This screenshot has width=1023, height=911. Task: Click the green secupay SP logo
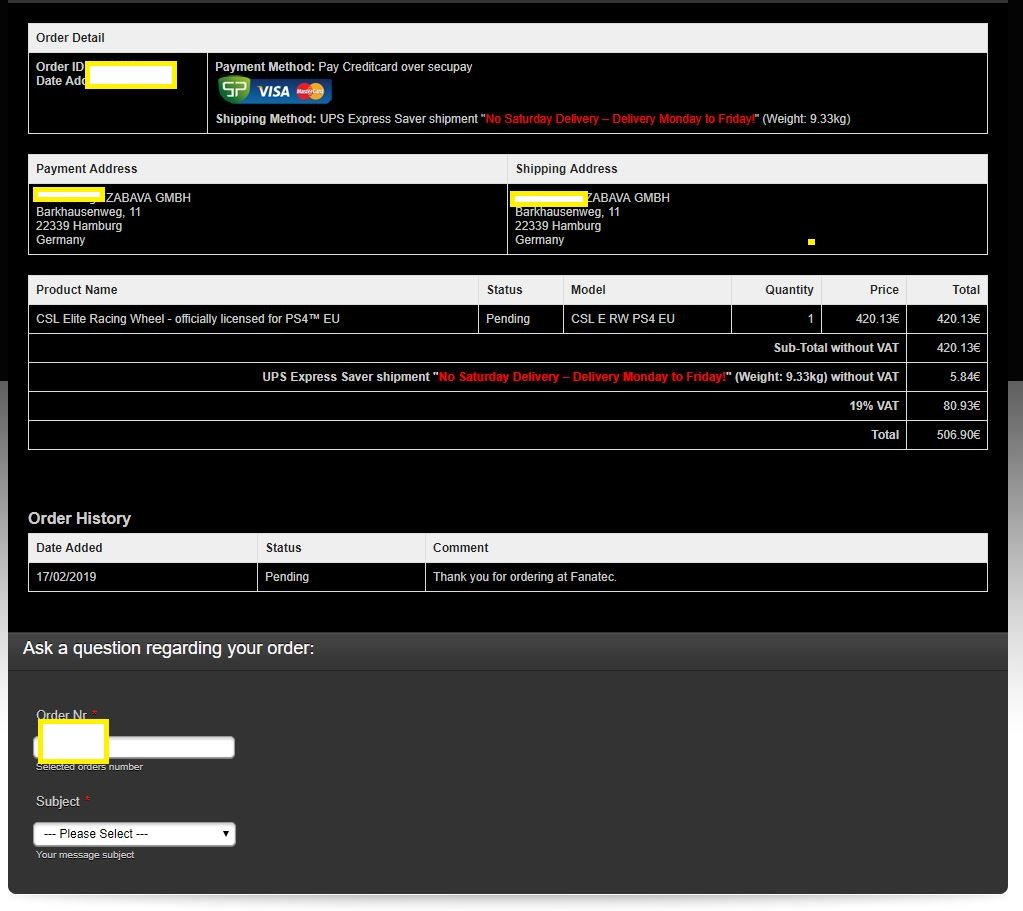click(234, 91)
